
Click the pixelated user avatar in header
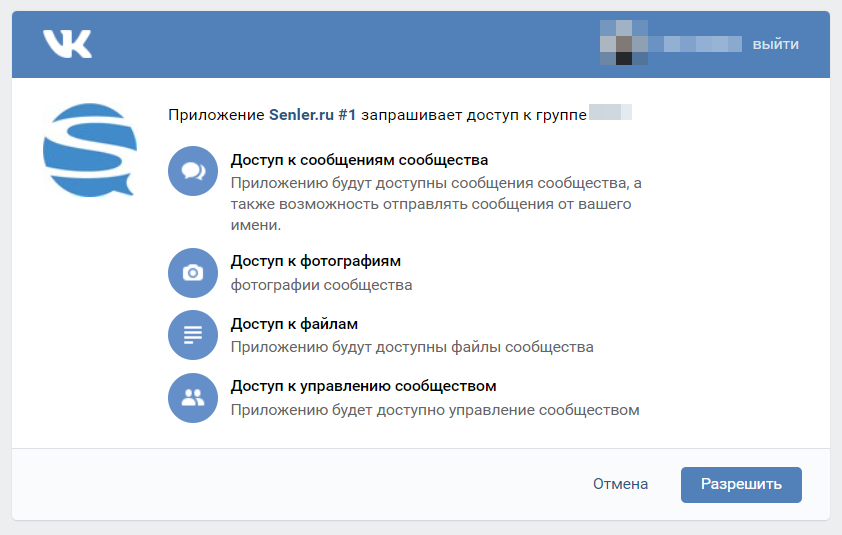coord(623,42)
